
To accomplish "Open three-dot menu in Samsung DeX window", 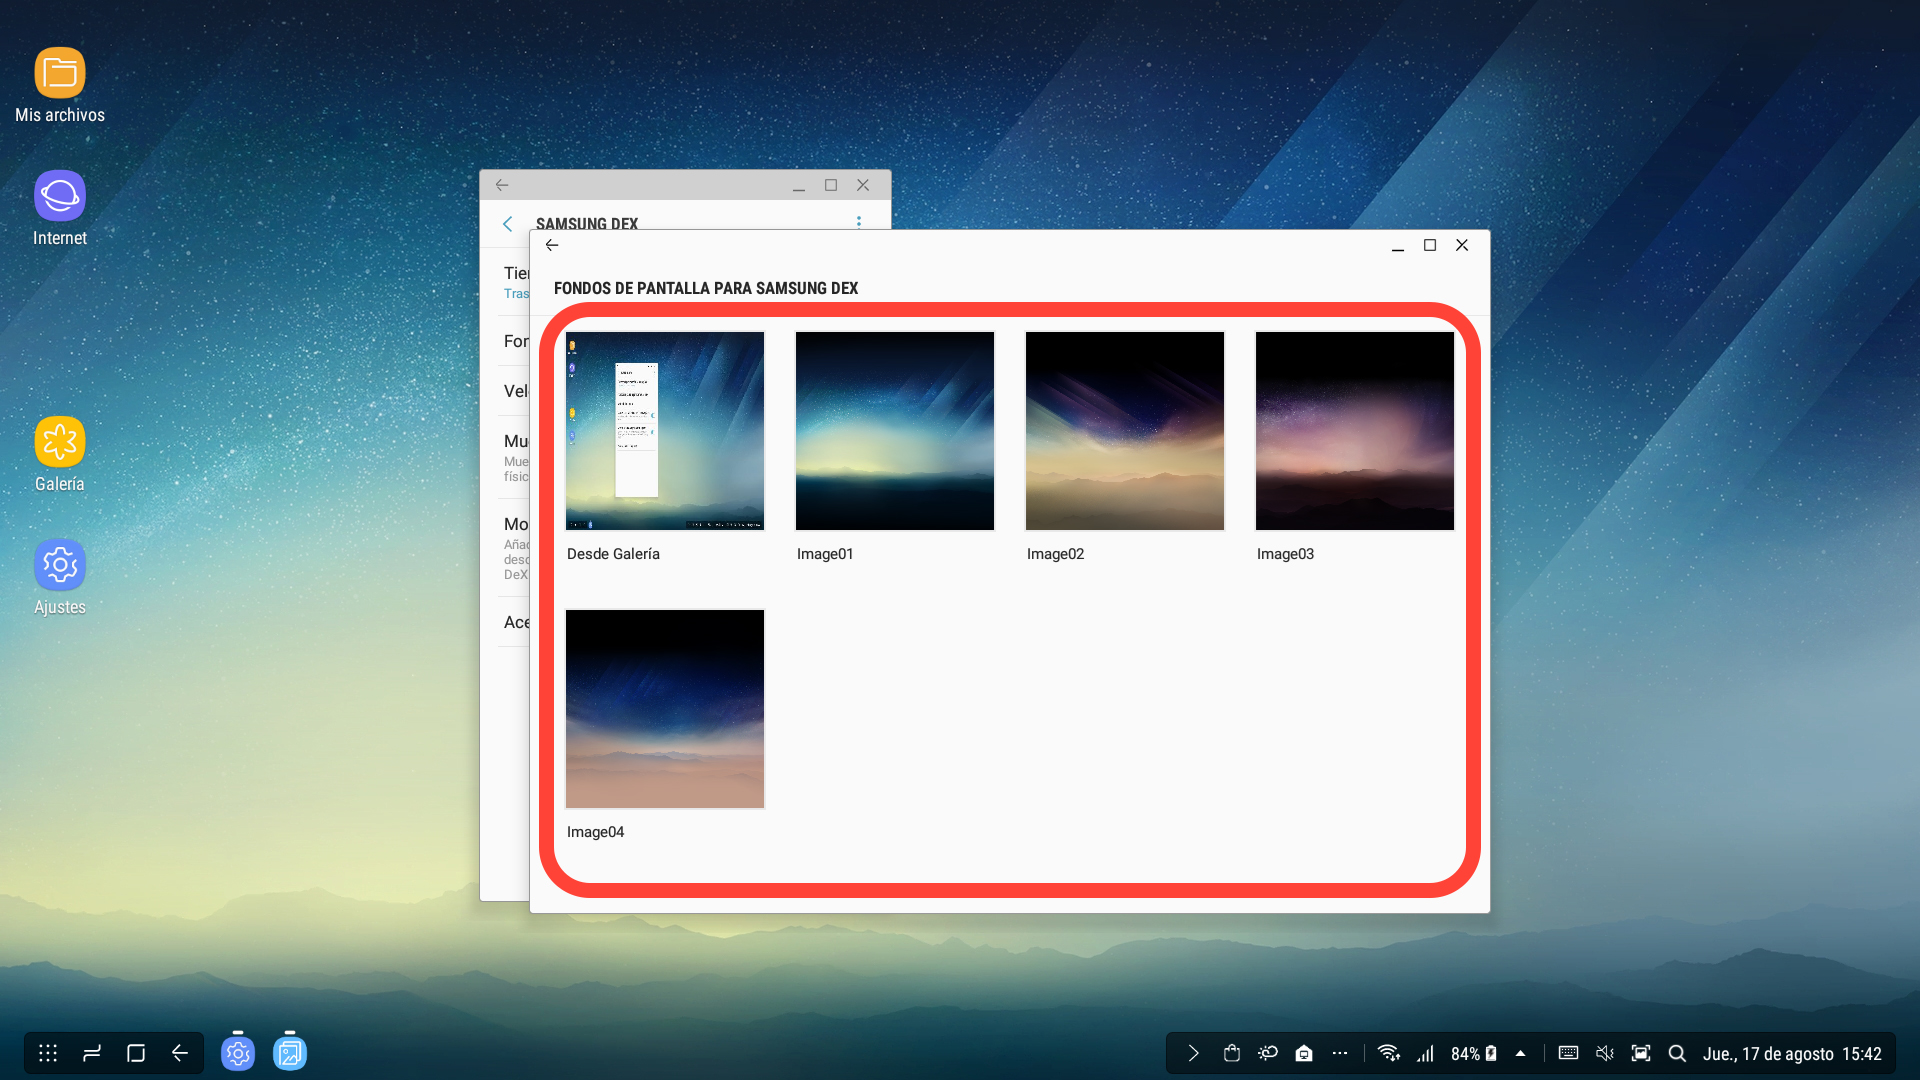I will 858,222.
